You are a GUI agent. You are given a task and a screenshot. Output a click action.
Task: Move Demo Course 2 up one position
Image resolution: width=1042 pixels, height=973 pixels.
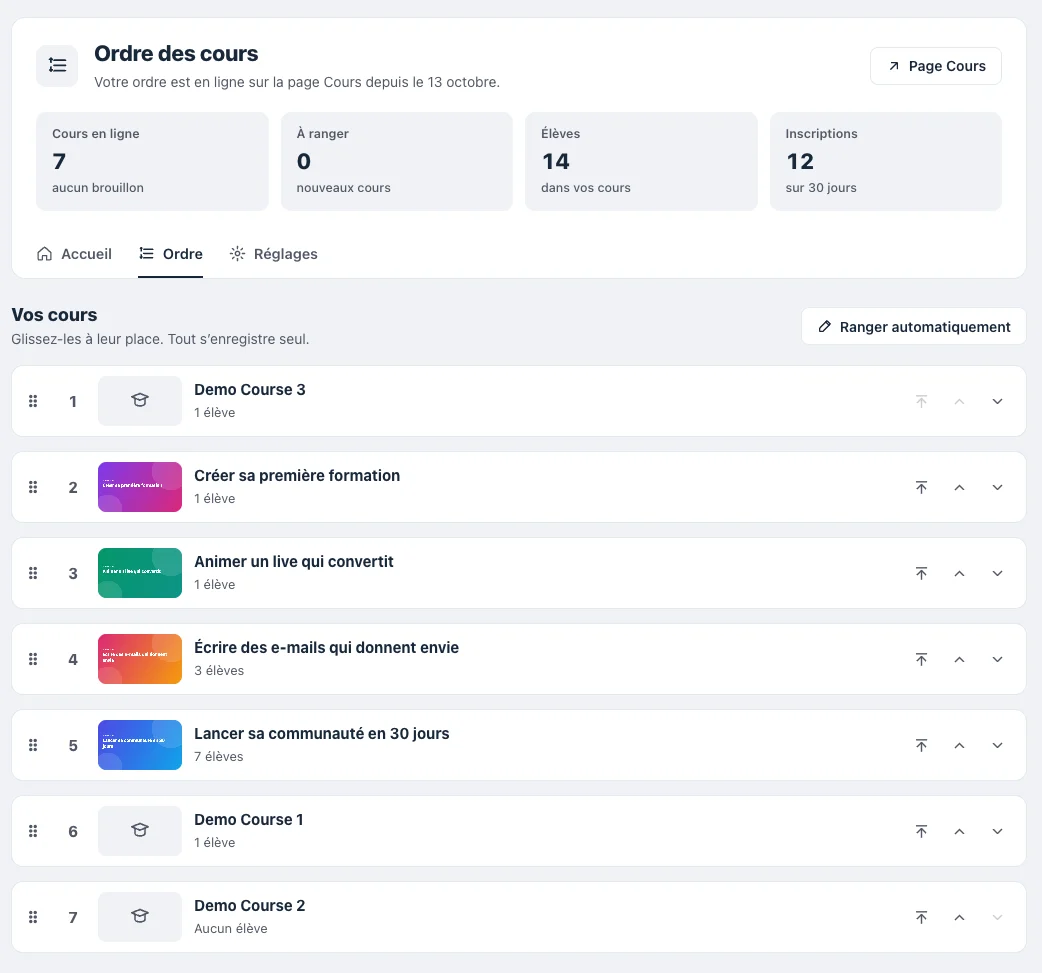[959, 917]
